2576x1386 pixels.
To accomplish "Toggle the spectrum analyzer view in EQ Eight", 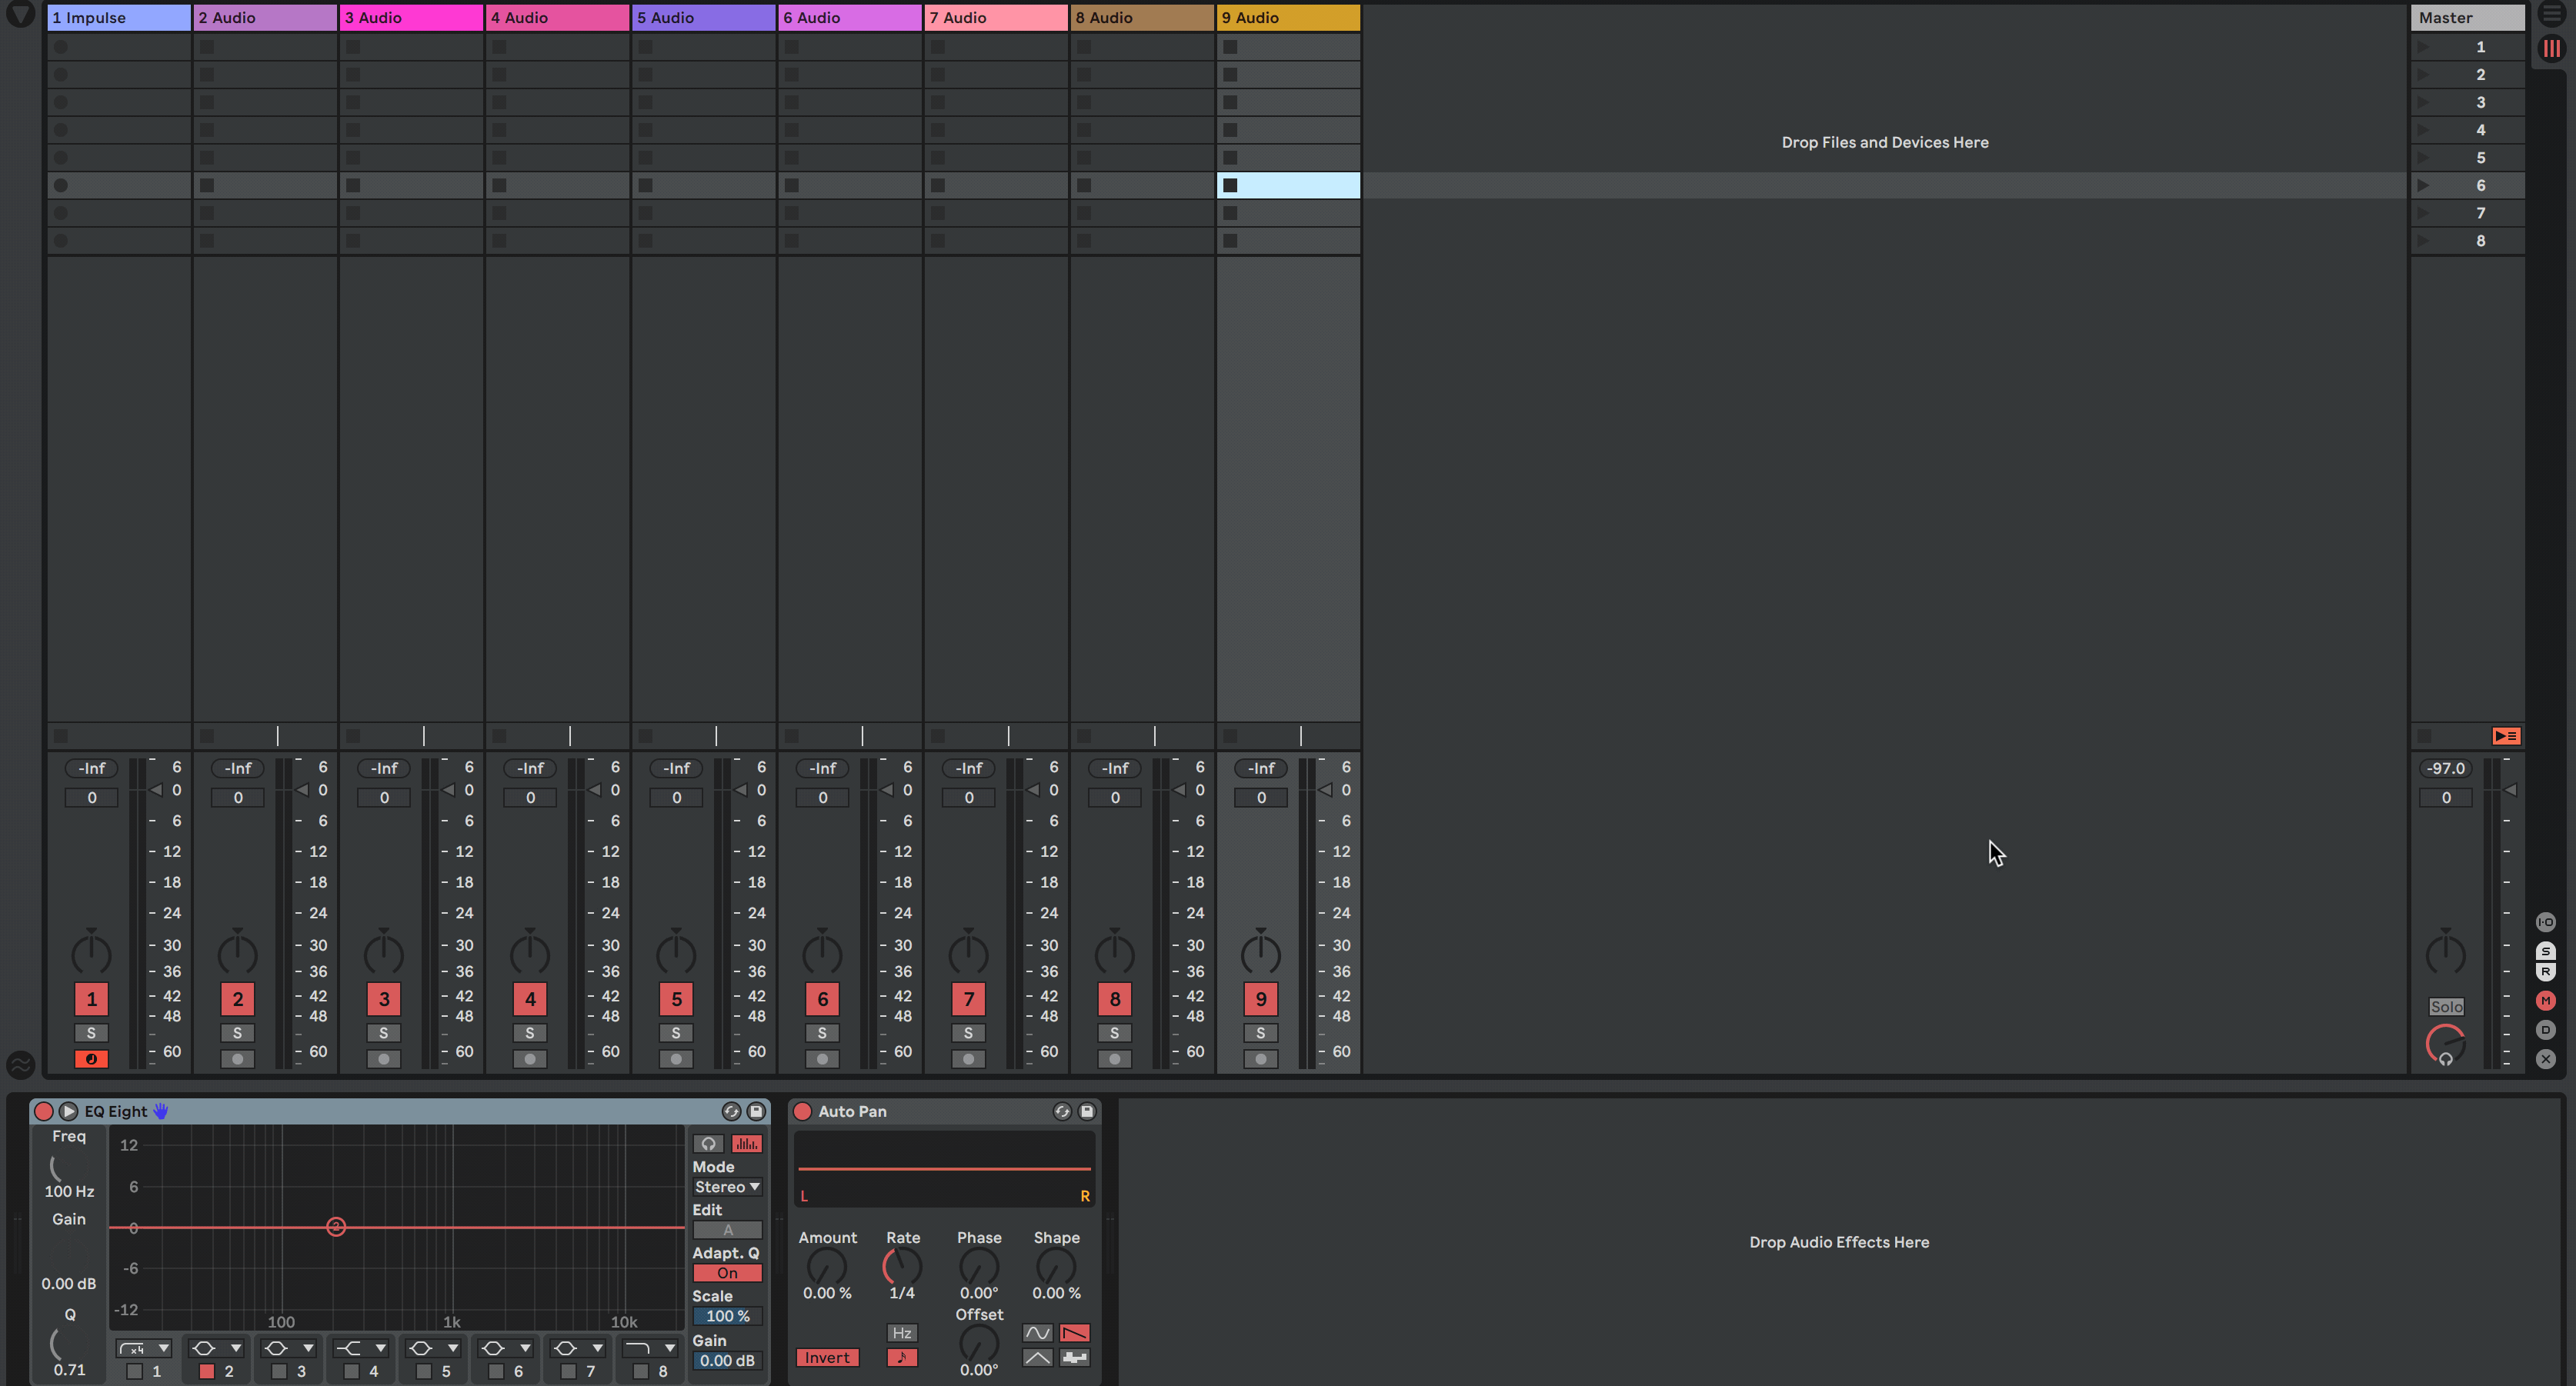I will pyautogui.click(x=747, y=1143).
